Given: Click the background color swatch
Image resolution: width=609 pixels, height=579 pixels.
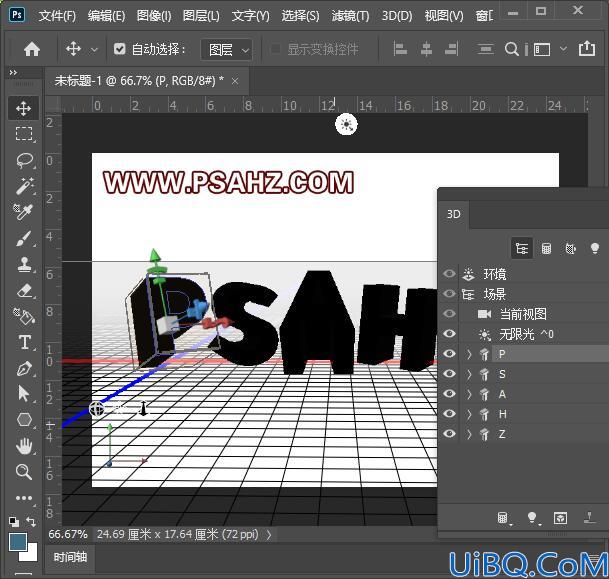Looking at the screenshot, I should (x=32, y=555).
